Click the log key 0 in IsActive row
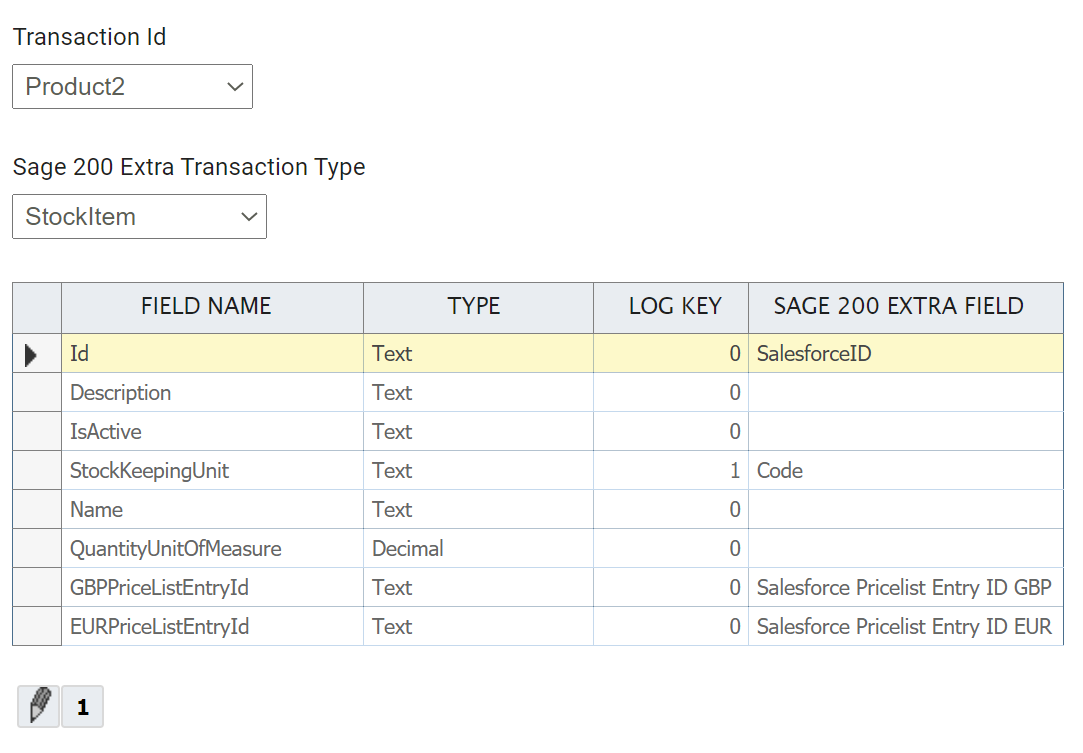Image resolution: width=1083 pixels, height=753 pixels. click(x=671, y=432)
